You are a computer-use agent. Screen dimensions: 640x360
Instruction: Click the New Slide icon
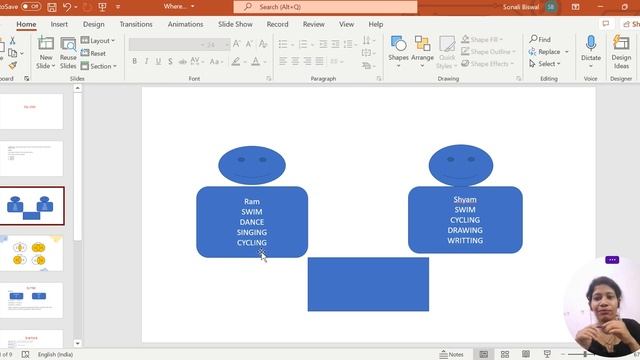[x=46, y=44]
